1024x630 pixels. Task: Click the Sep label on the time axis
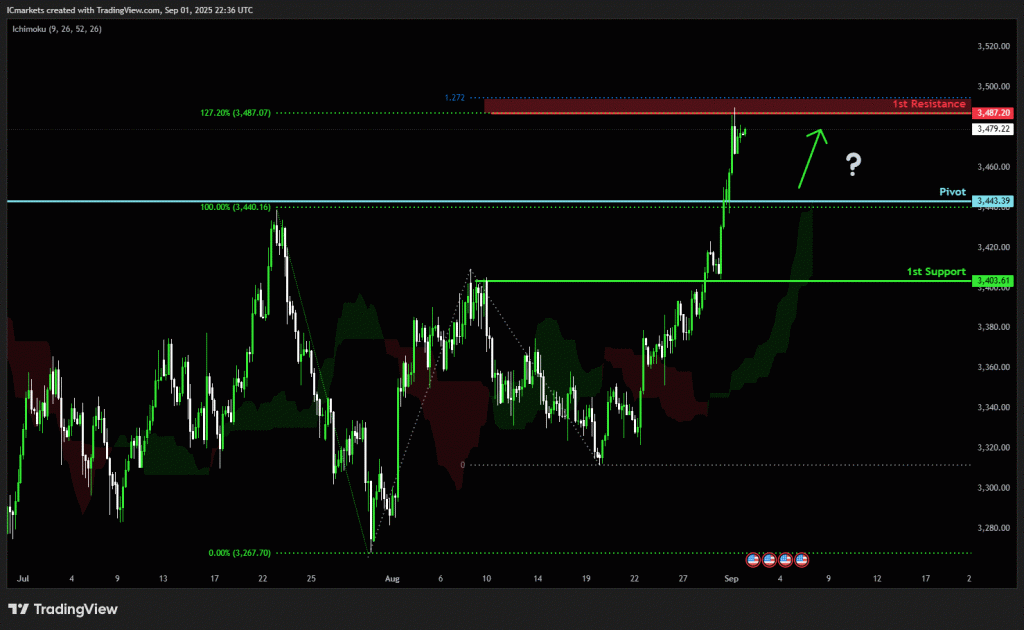point(731,578)
